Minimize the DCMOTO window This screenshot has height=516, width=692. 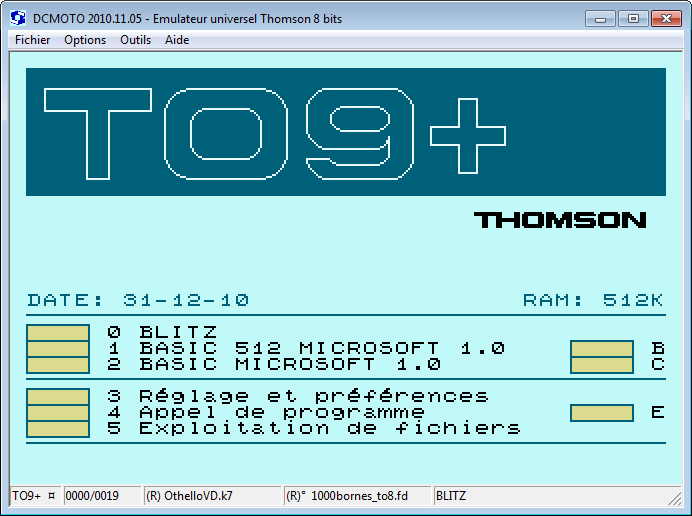pyautogui.click(x=600, y=19)
